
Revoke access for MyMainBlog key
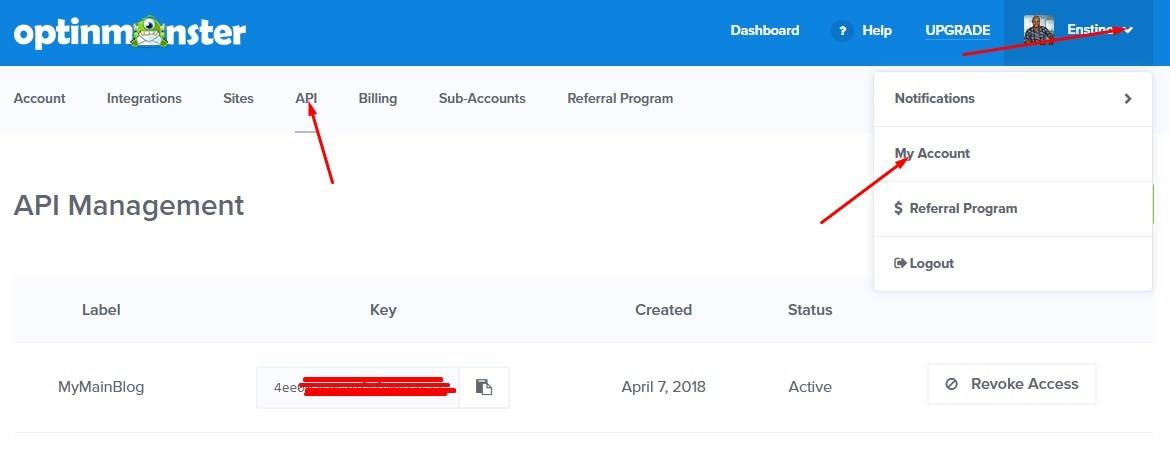[1012, 384]
